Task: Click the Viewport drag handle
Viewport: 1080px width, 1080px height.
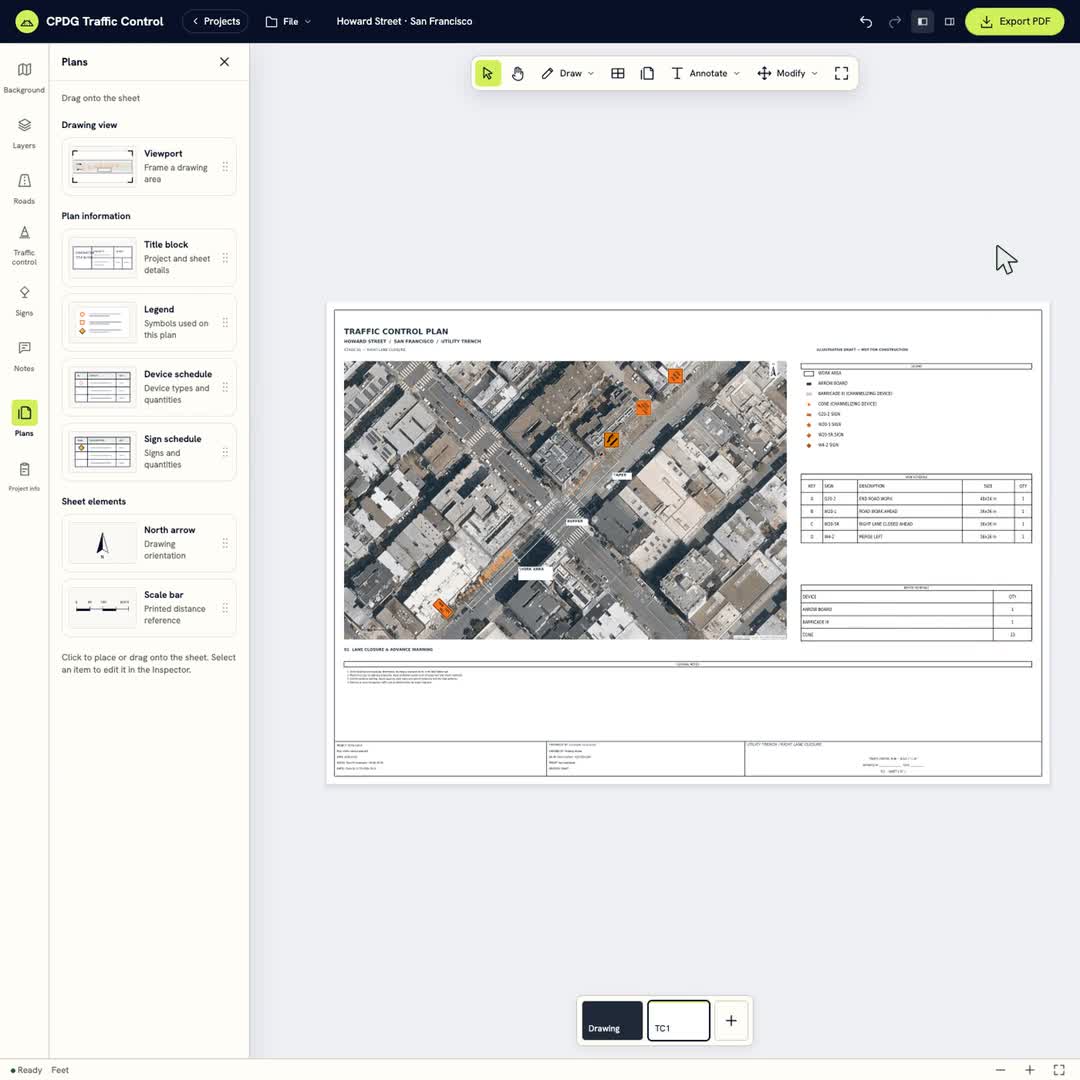Action: click(x=225, y=167)
